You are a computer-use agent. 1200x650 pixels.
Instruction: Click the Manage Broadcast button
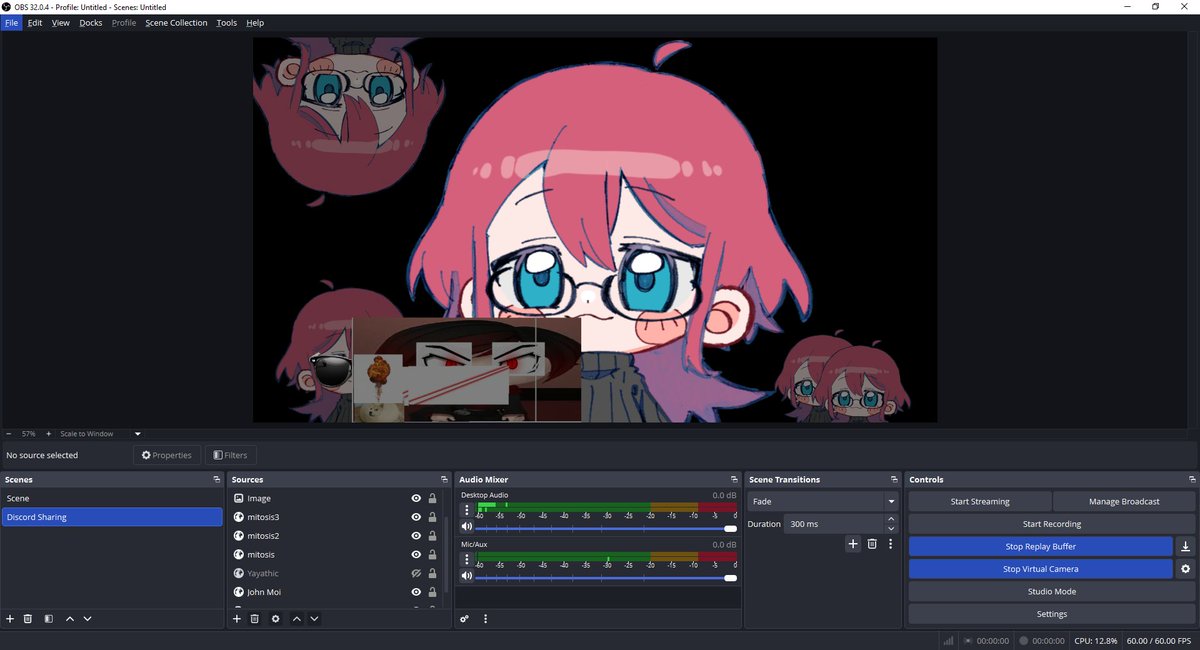(1124, 501)
